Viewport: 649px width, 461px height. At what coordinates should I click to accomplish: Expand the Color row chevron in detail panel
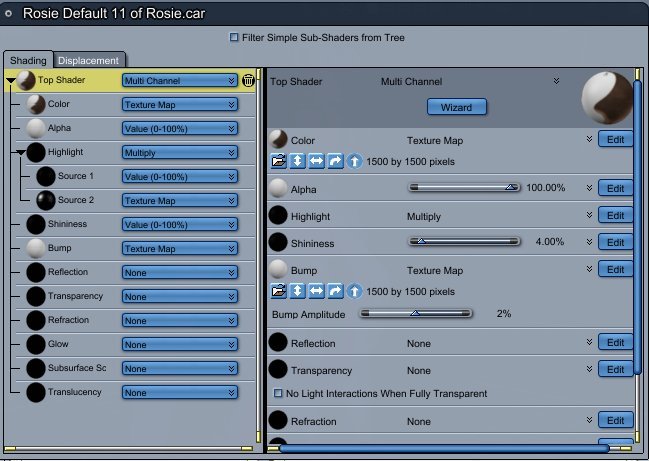[589, 139]
